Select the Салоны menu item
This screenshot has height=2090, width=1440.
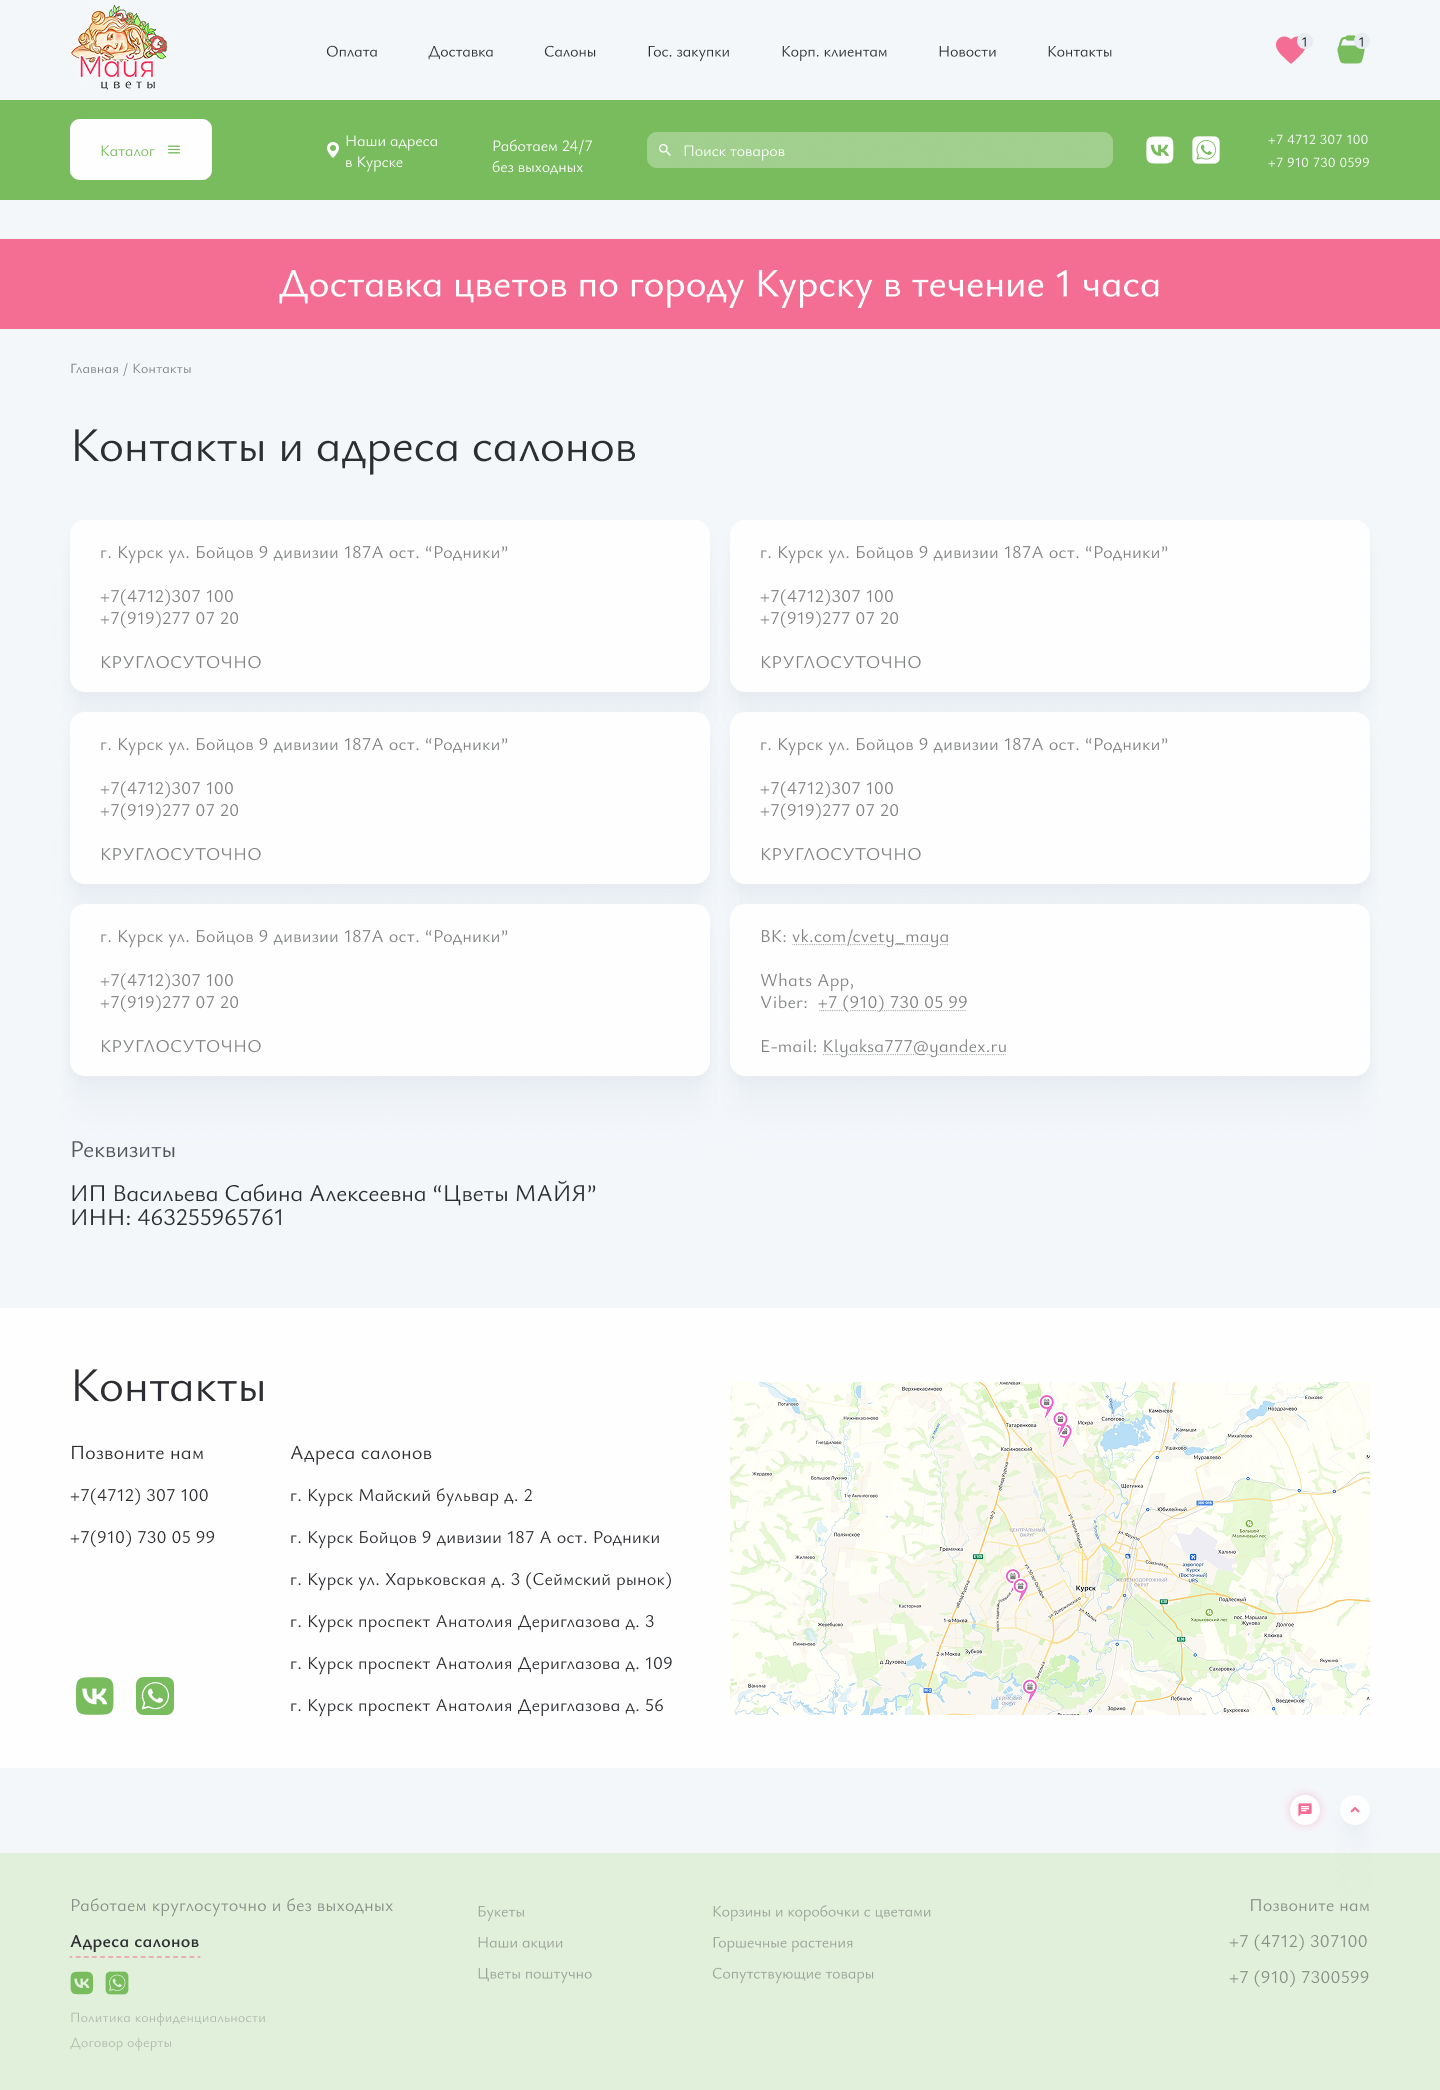(570, 52)
